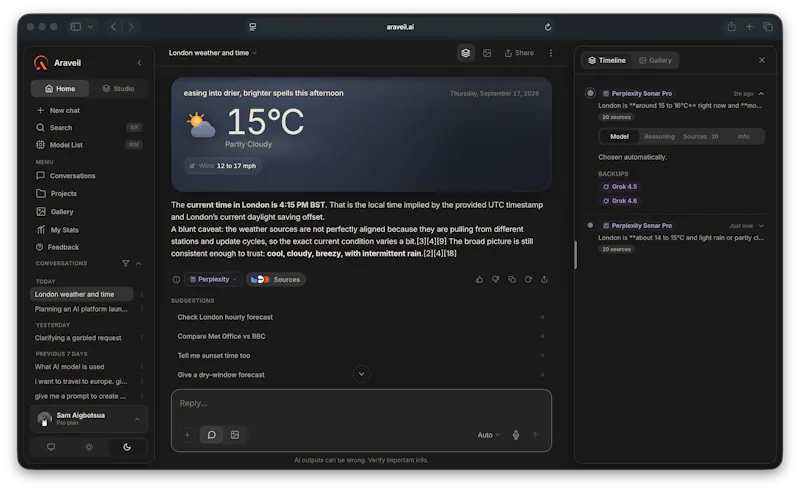Switch to dark theme moon icon
This screenshot has height=491, width=800.
click(x=127, y=447)
